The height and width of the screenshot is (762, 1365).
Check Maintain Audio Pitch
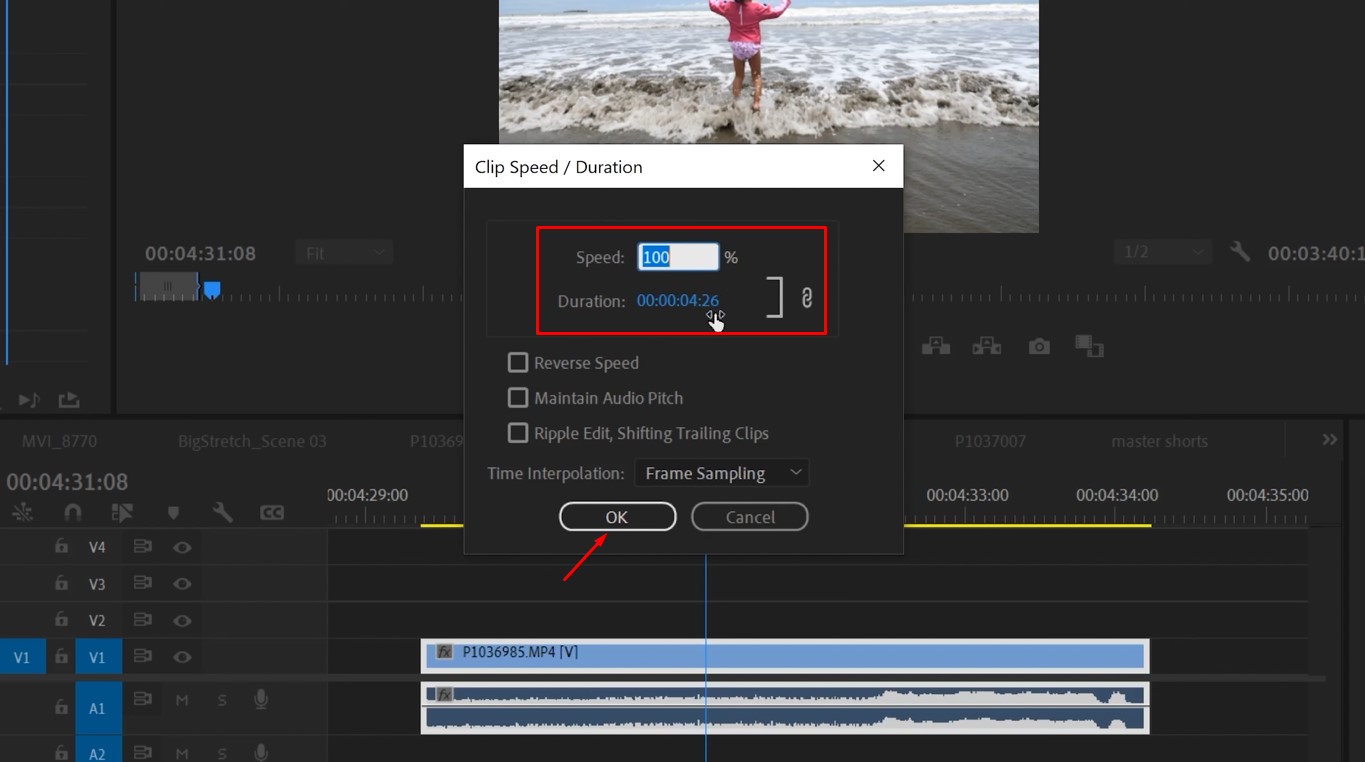[x=518, y=397]
